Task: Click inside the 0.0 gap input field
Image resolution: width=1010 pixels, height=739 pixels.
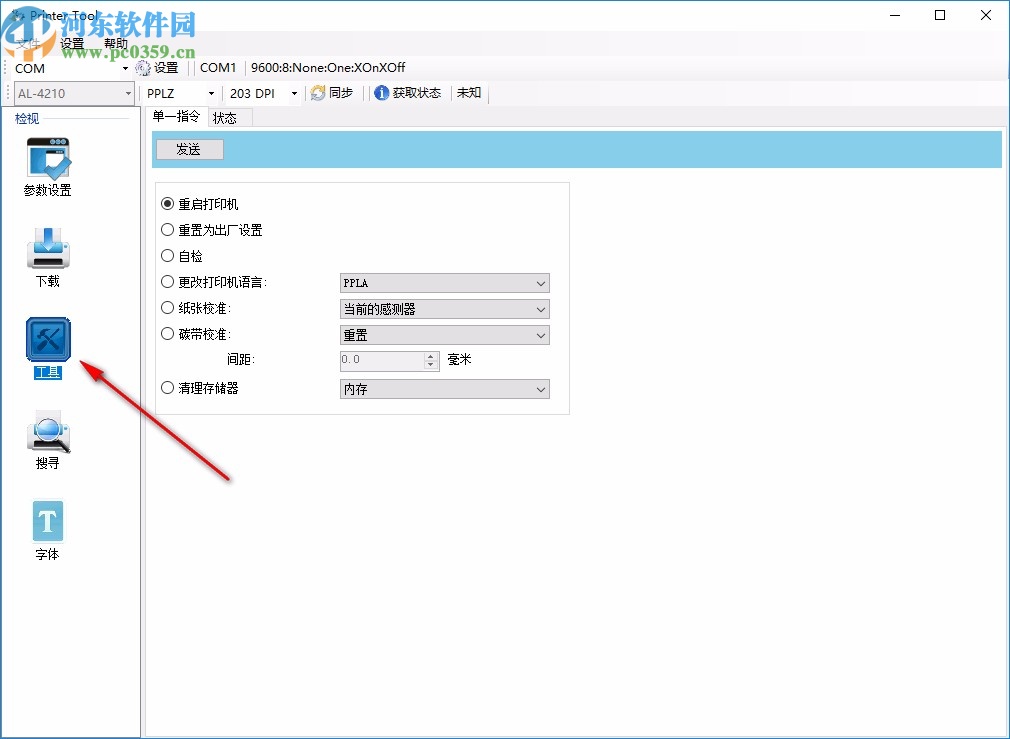Action: (x=380, y=360)
